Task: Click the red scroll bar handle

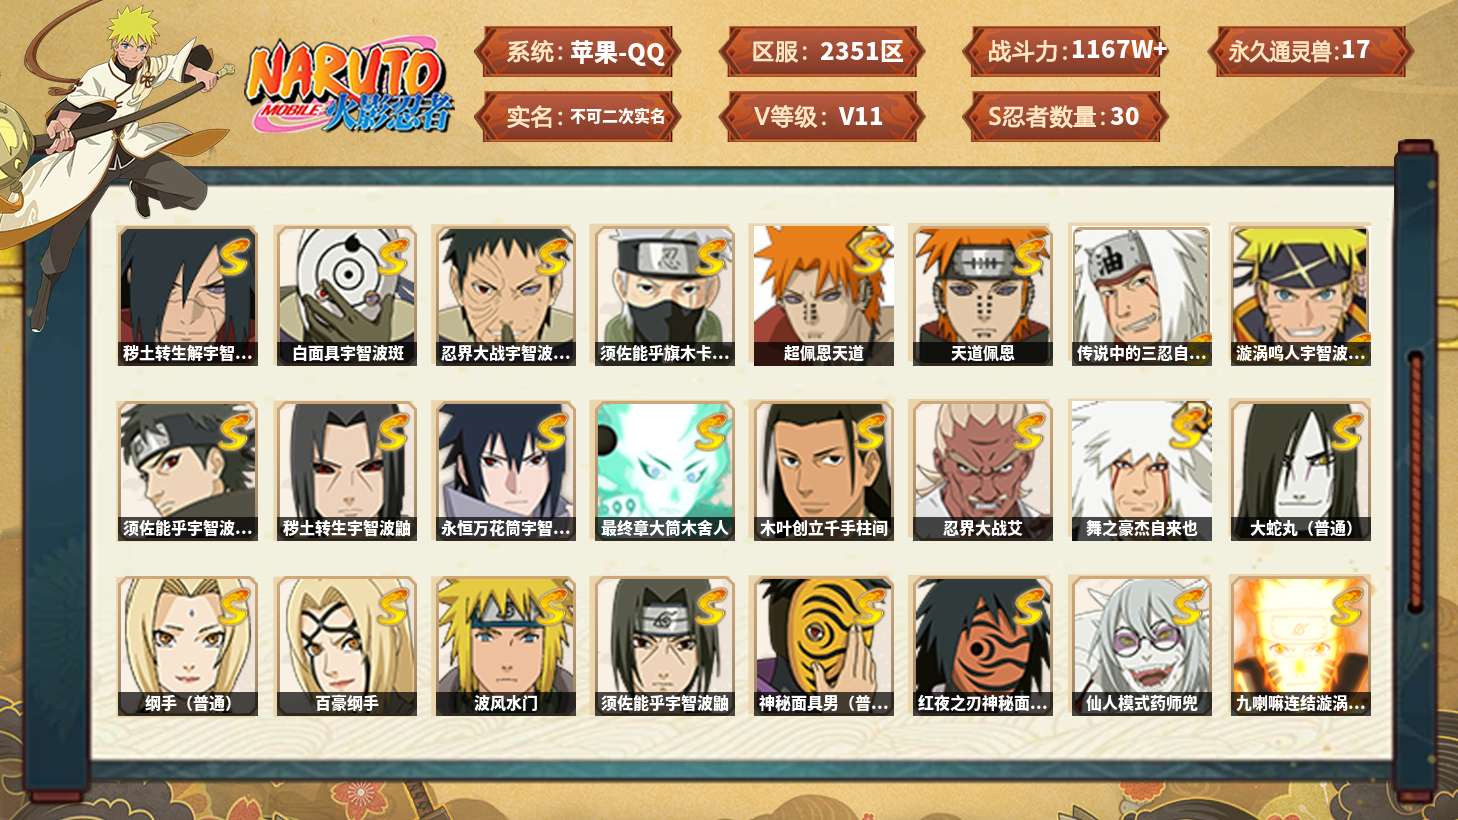Action: (x=1415, y=480)
